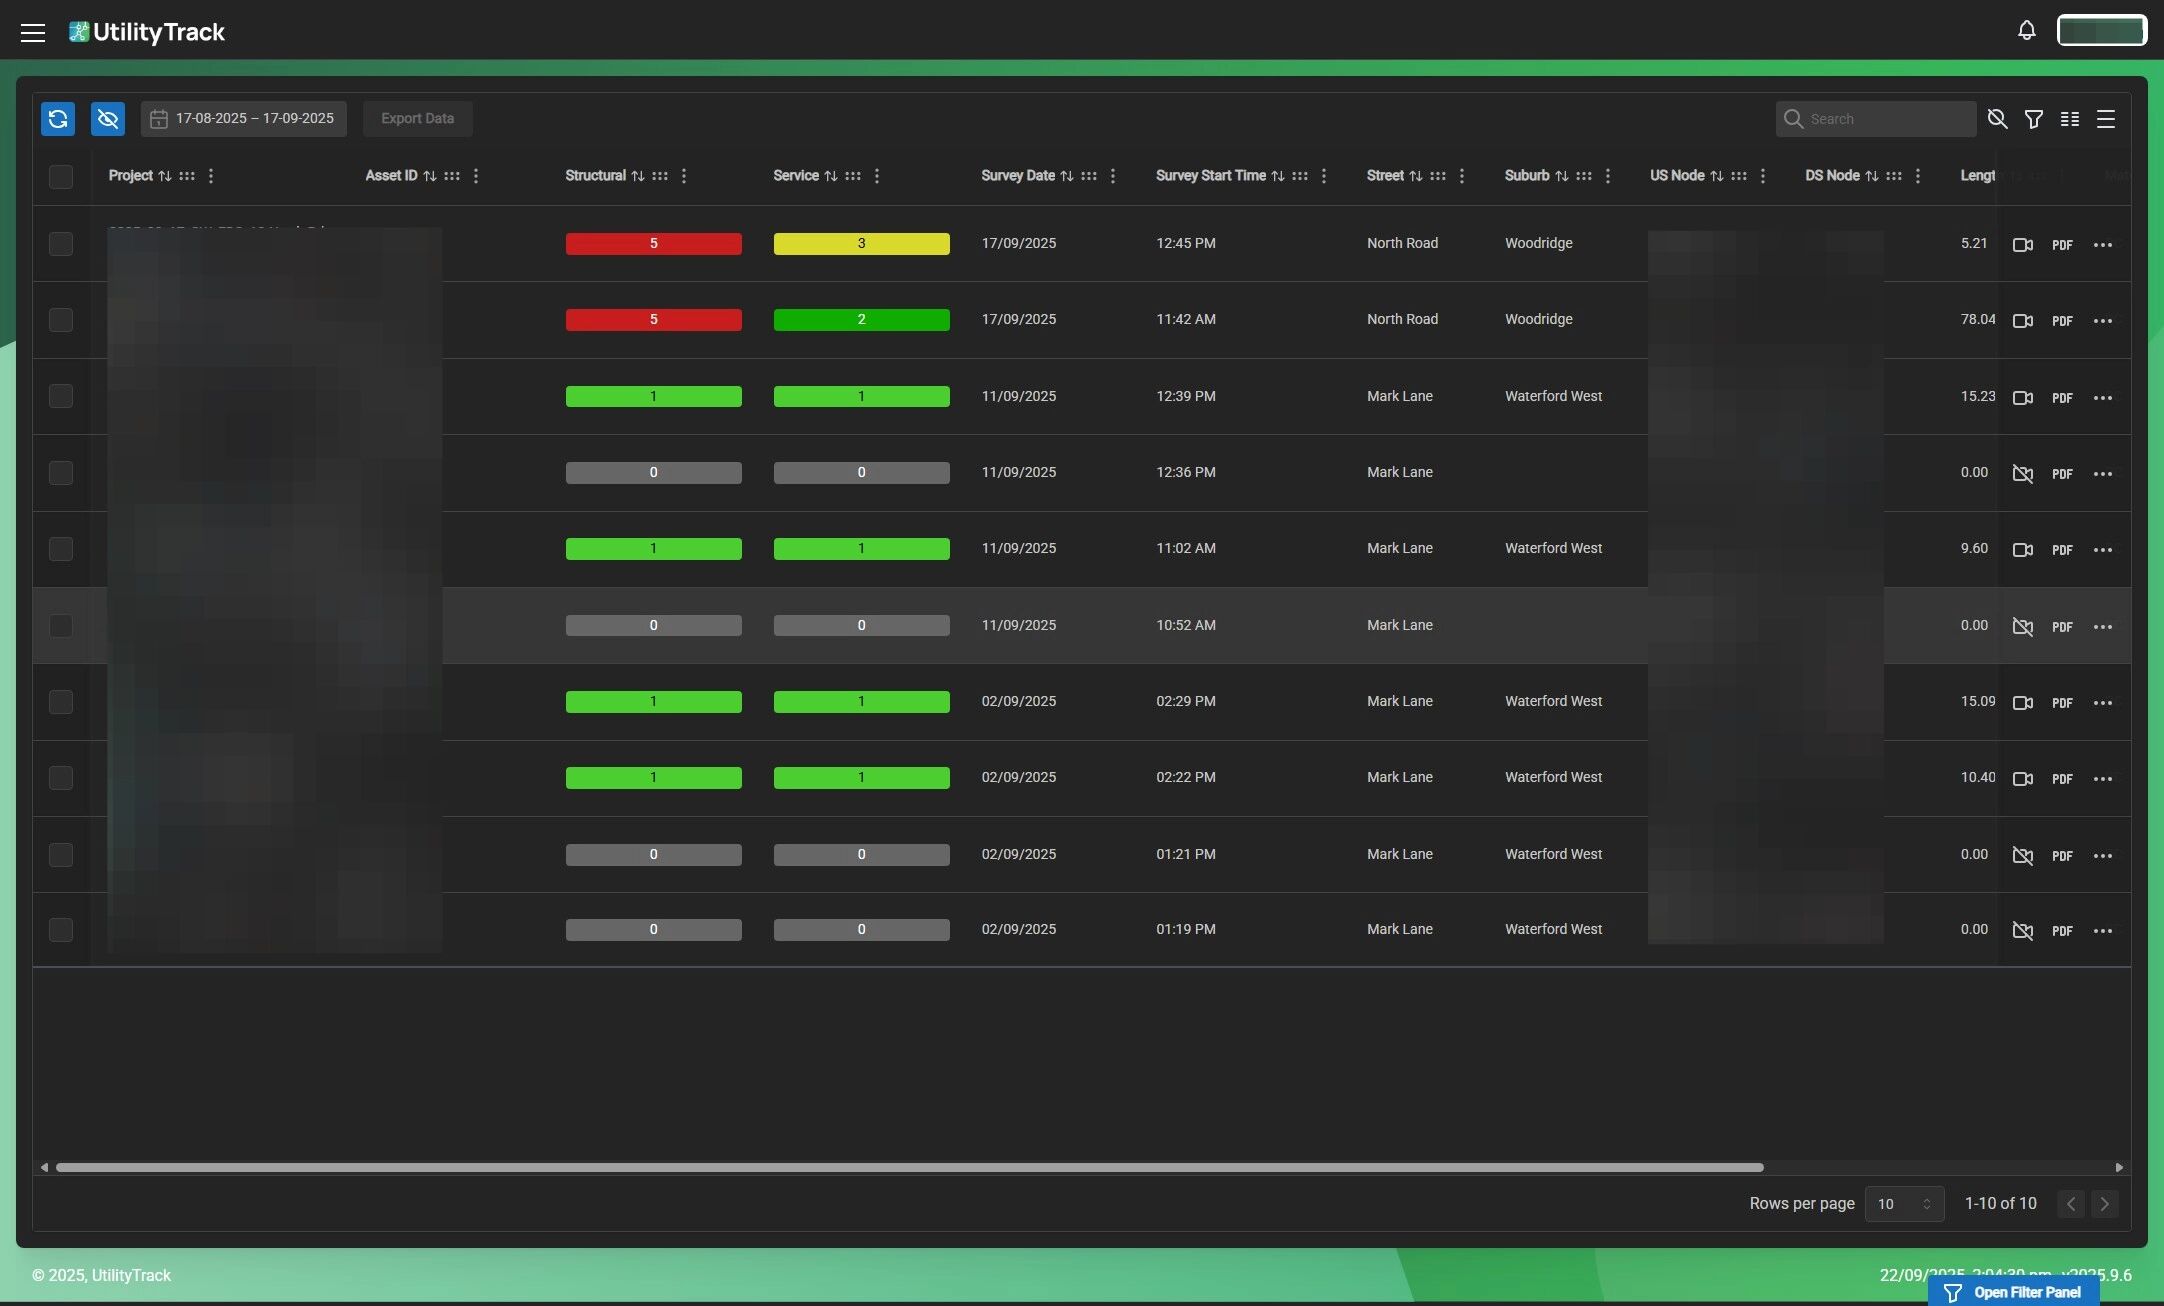
Task: Open PDF for 11:42 AM North Road survey
Action: (2061, 321)
